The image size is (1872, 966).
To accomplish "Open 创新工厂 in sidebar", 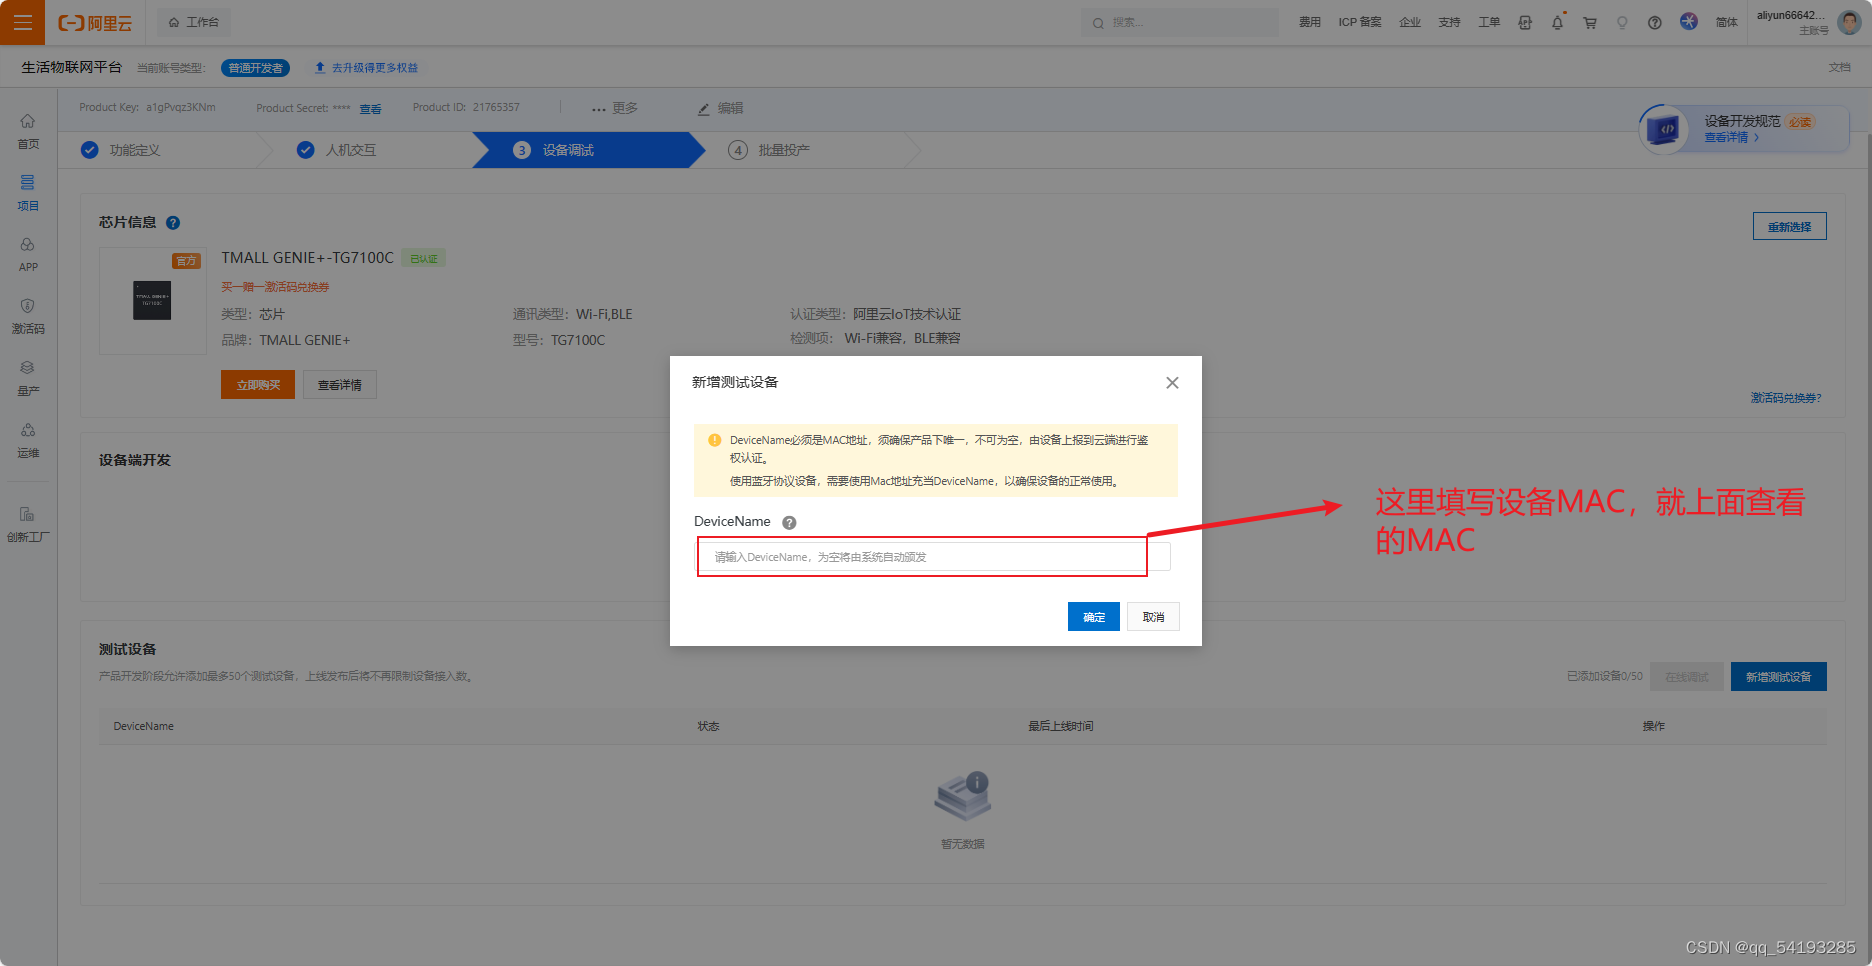I will tap(28, 525).
